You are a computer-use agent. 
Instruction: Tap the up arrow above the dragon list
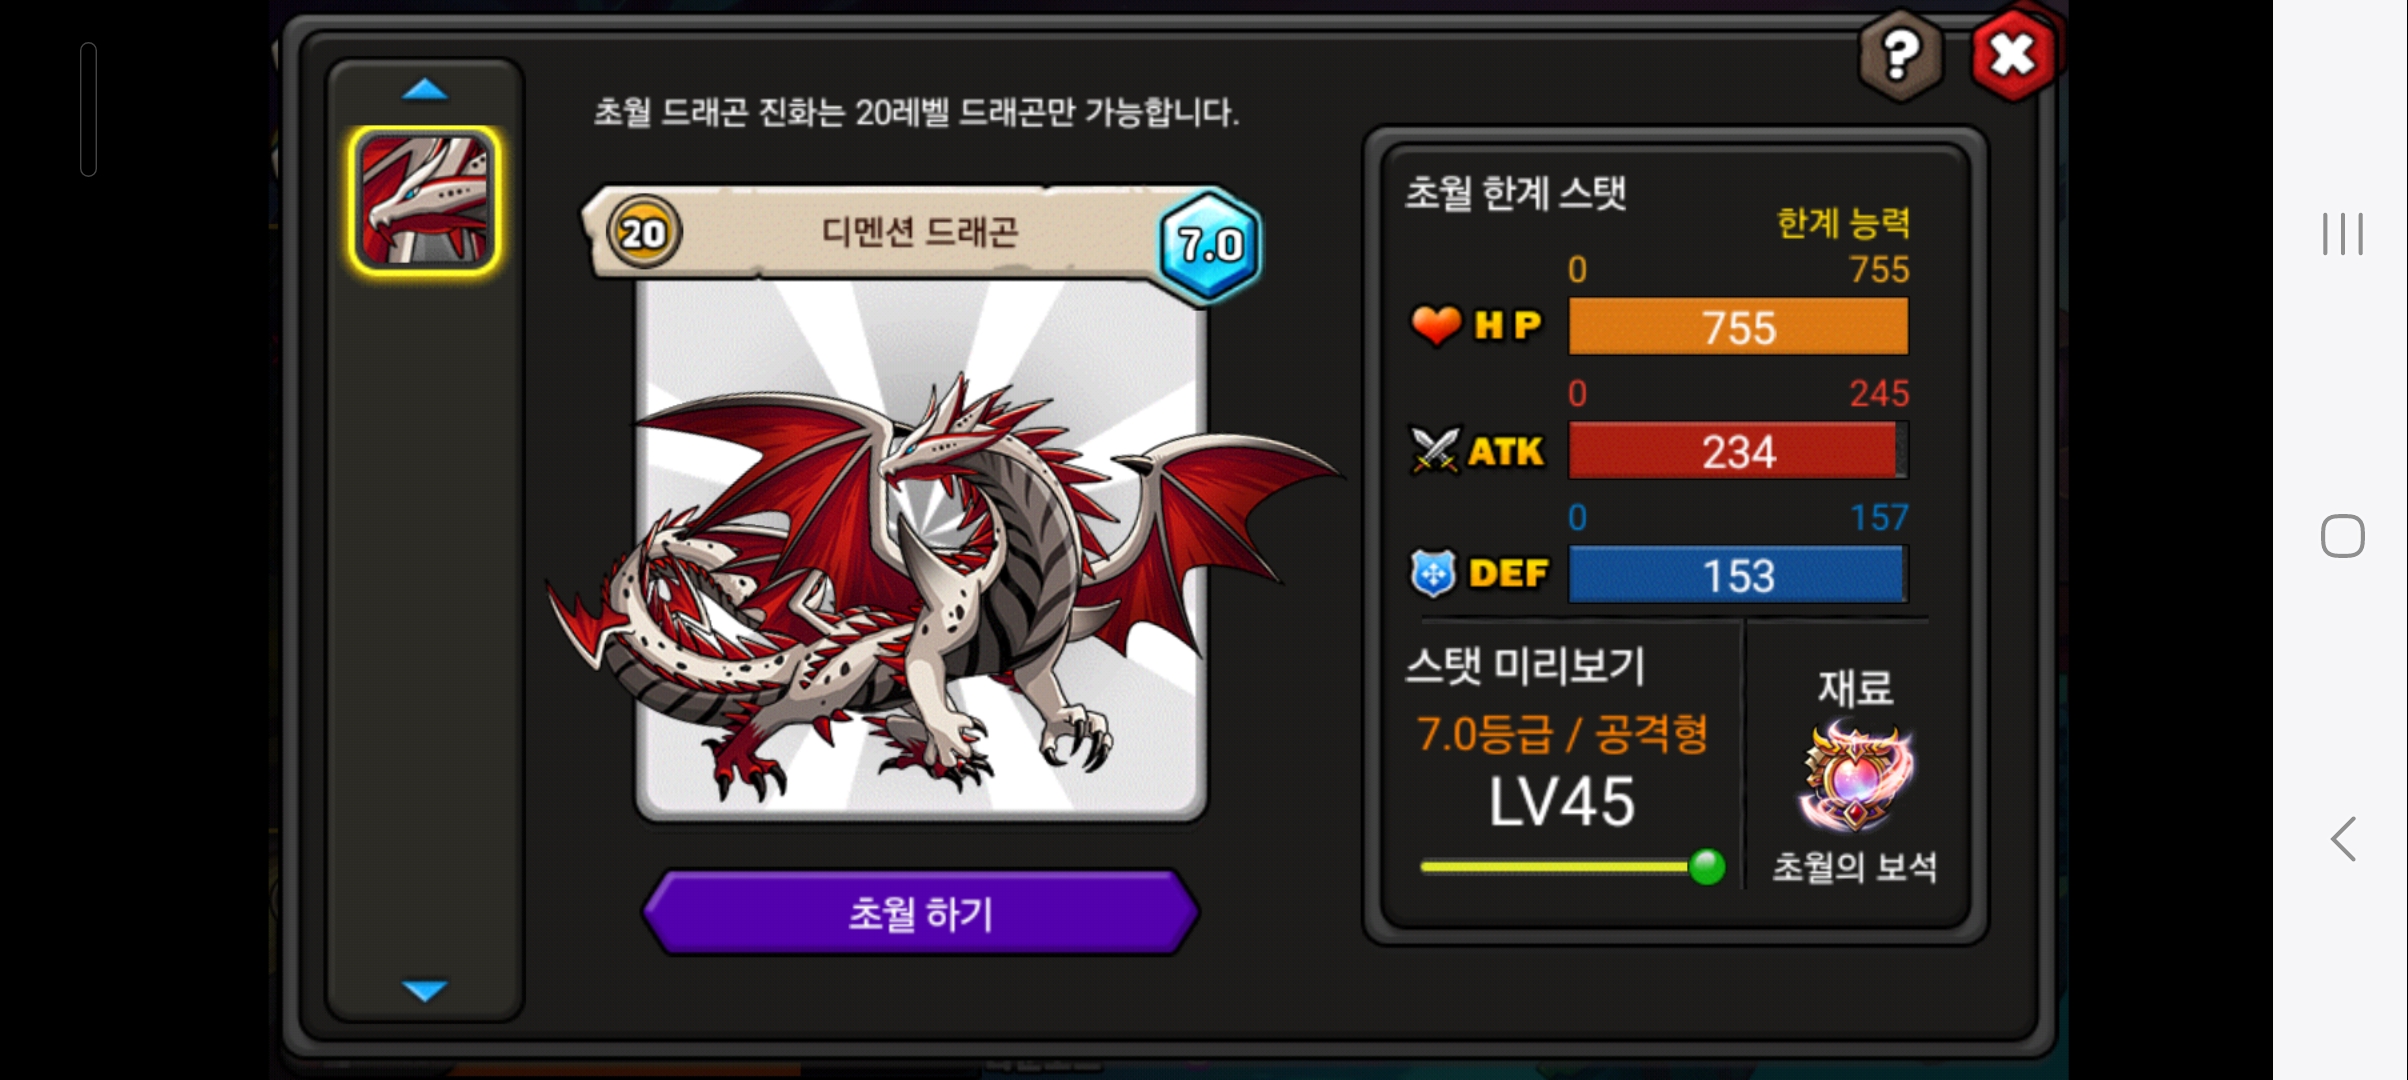click(x=424, y=90)
